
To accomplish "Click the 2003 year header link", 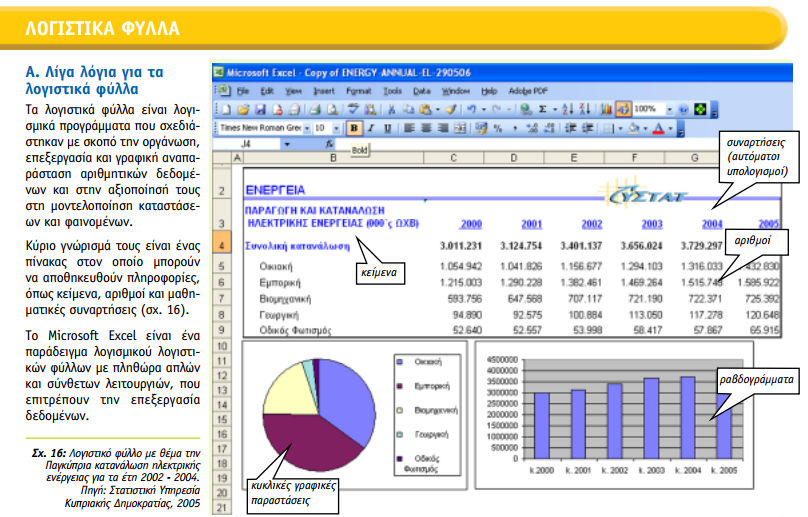I will (x=652, y=224).
